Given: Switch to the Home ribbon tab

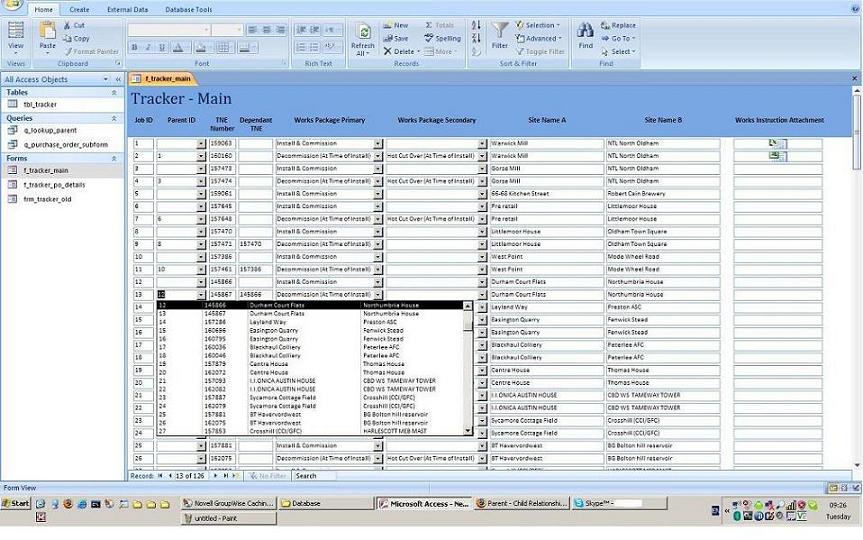Looking at the screenshot, I should click(43, 9).
